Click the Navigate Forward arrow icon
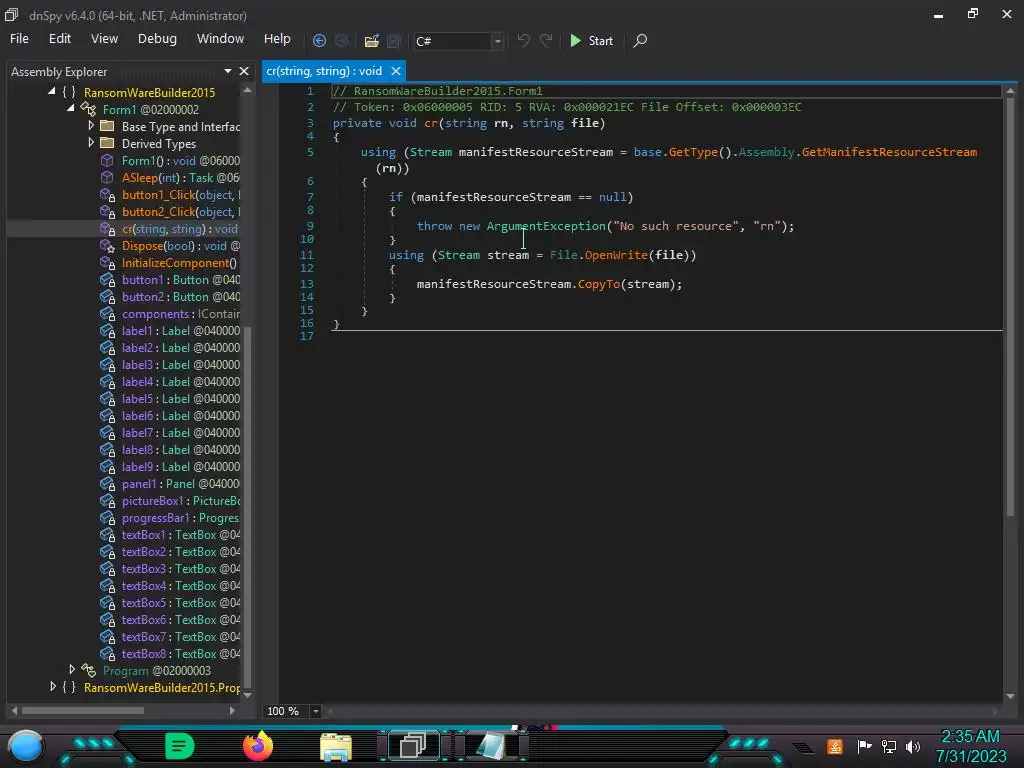The width and height of the screenshot is (1024, 768). (x=342, y=40)
